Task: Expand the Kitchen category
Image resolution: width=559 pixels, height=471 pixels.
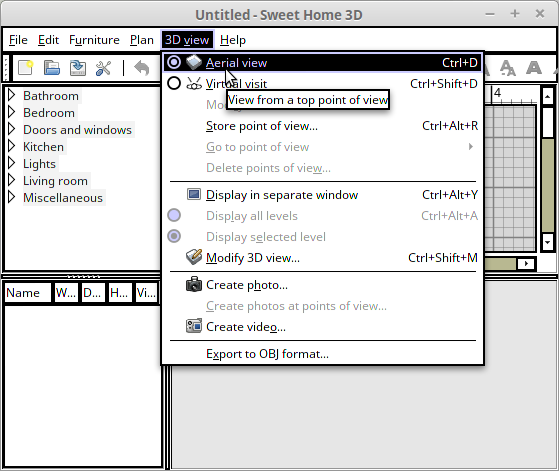Action: 11,146
